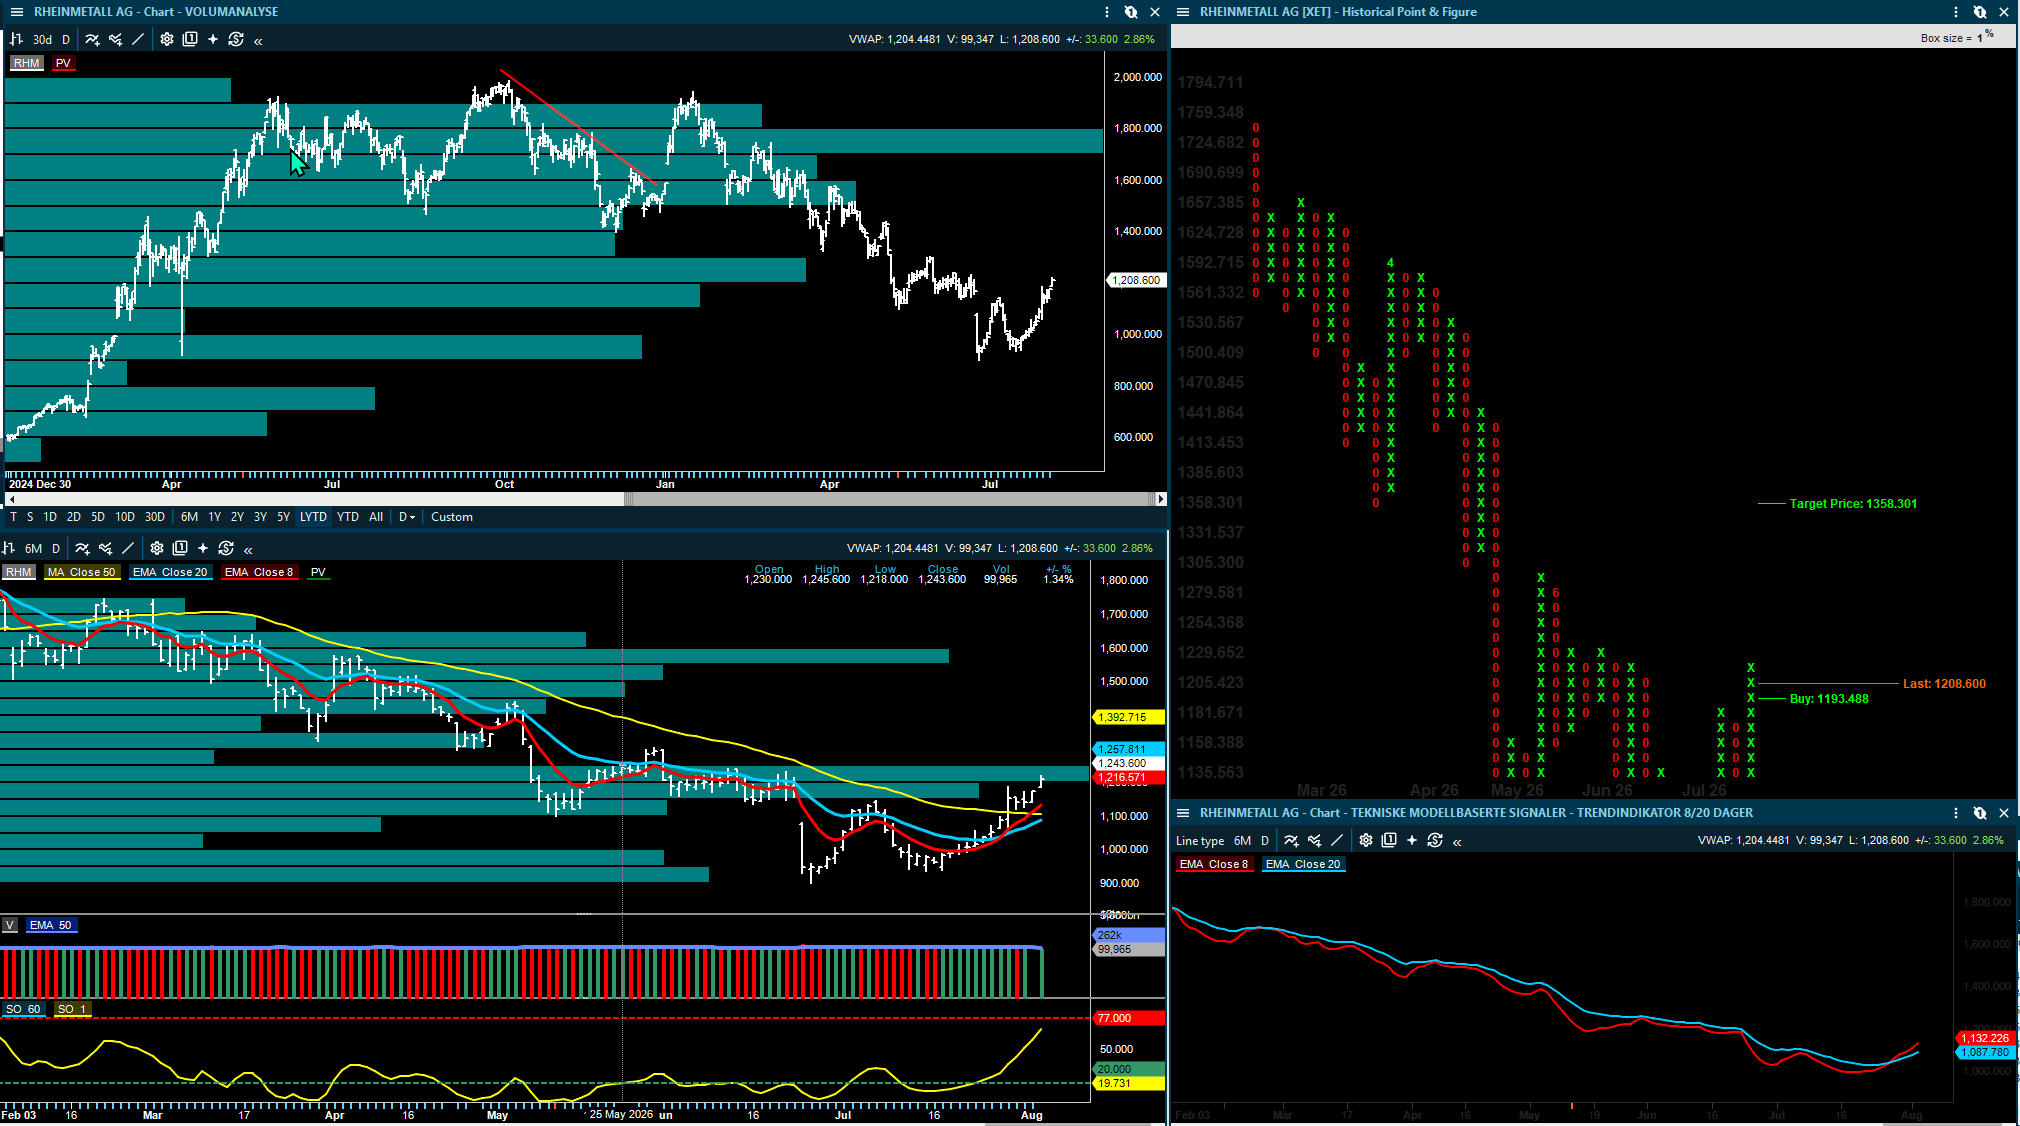The width and height of the screenshot is (2020, 1126).
Task: Select the 5D time range
Action: click(98, 517)
